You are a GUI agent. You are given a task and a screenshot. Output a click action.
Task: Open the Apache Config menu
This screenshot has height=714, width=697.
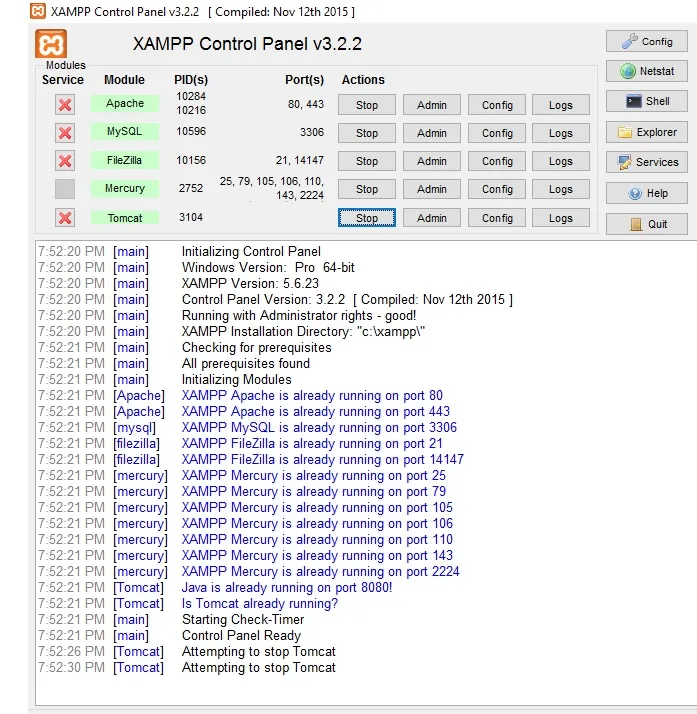[x=497, y=105]
